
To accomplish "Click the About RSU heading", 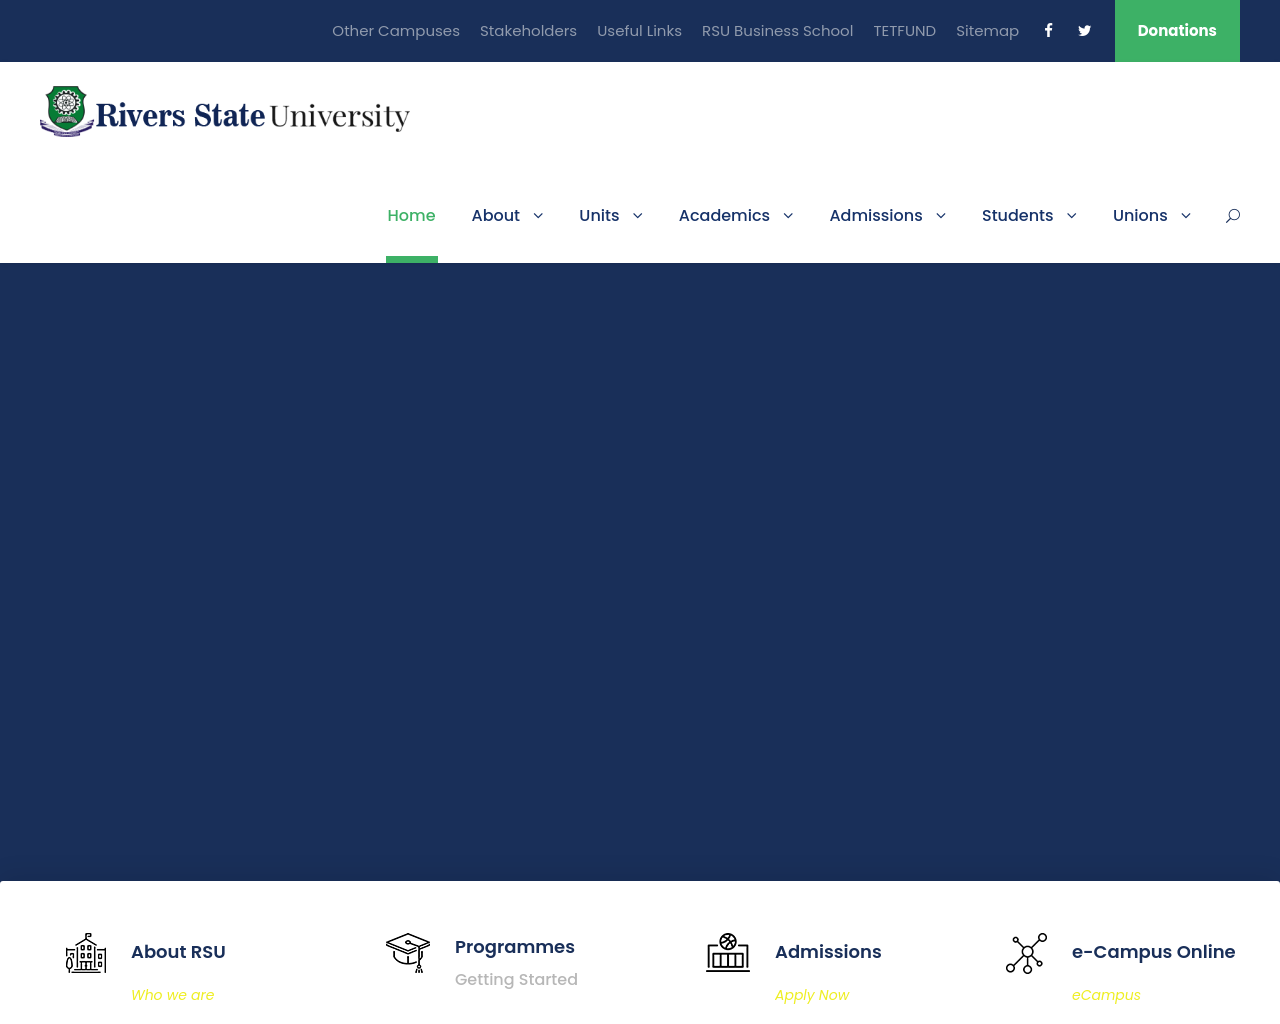I will click(x=178, y=952).
